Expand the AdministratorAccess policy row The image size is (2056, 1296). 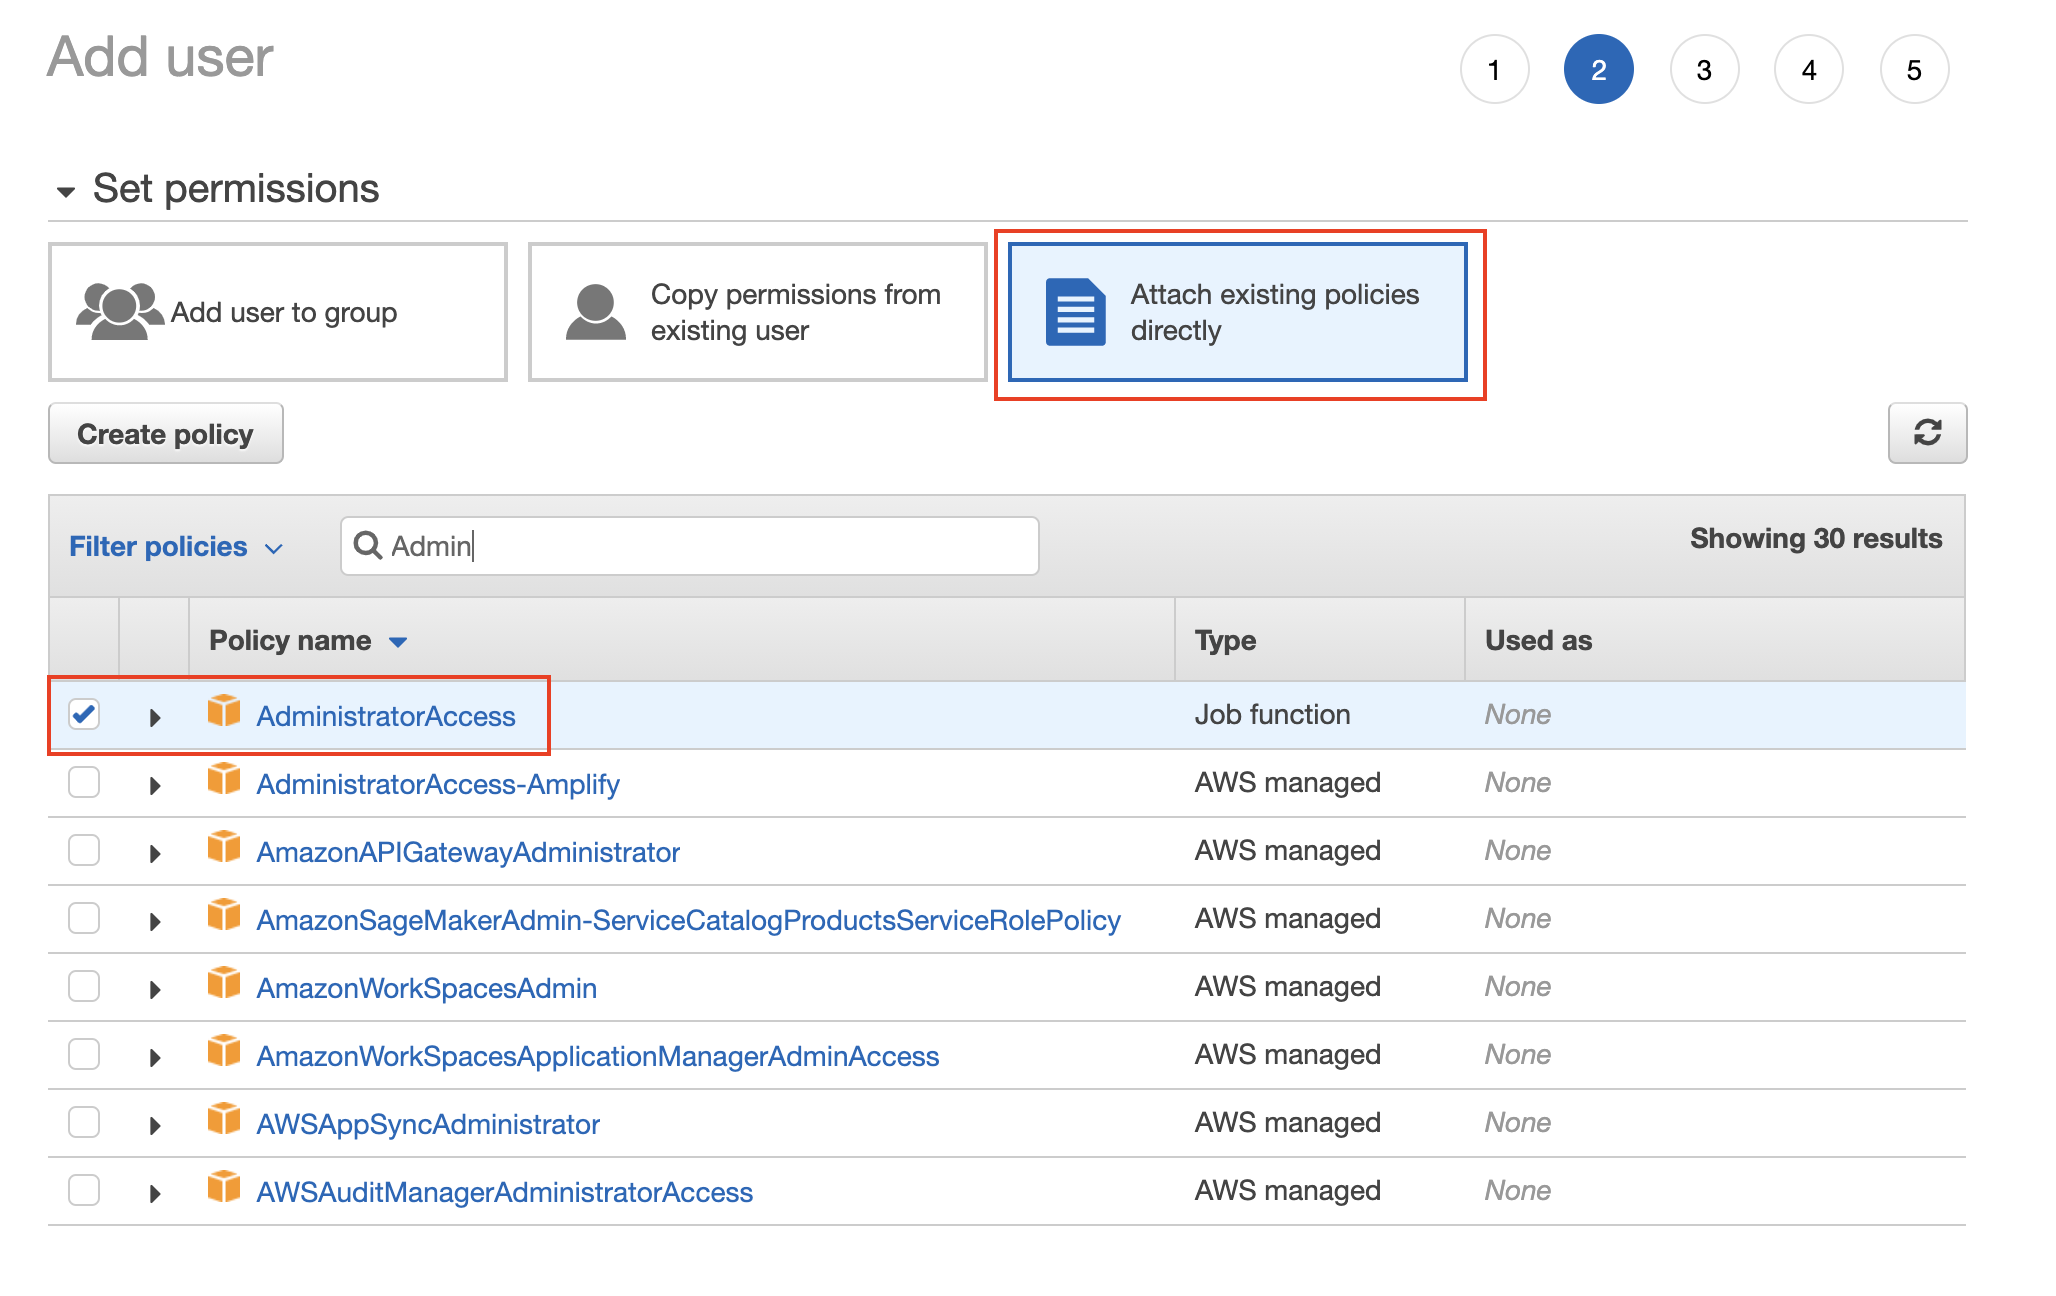pyautogui.click(x=154, y=715)
